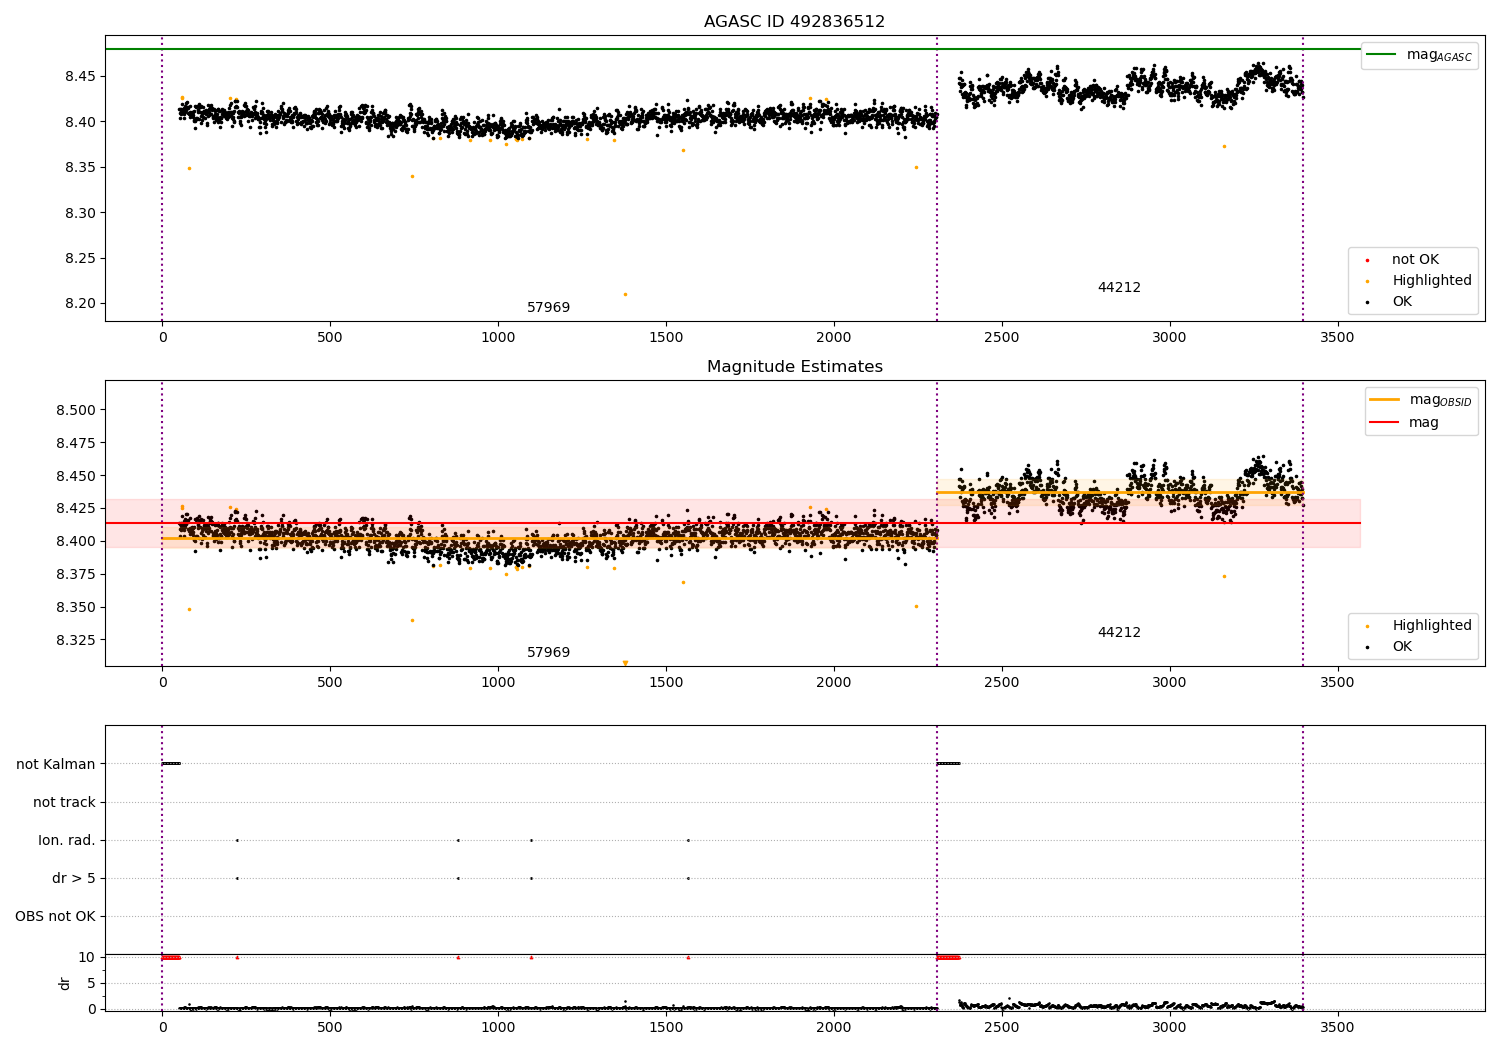1500x1050 pixels.
Task: Select the green mag AGASC legend entry
Action: pos(1419,55)
